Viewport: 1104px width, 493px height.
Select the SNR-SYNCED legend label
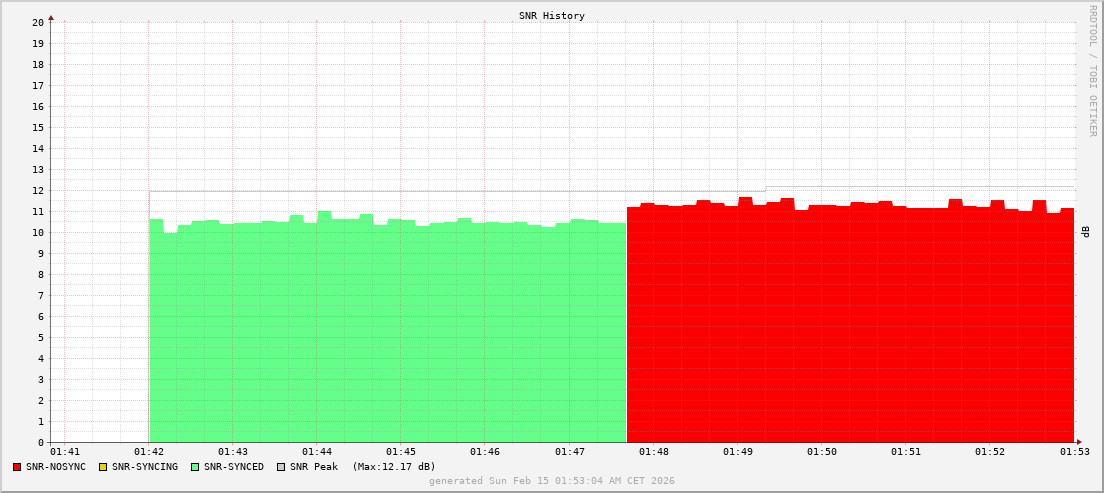pyautogui.click(x=234, y=467)
